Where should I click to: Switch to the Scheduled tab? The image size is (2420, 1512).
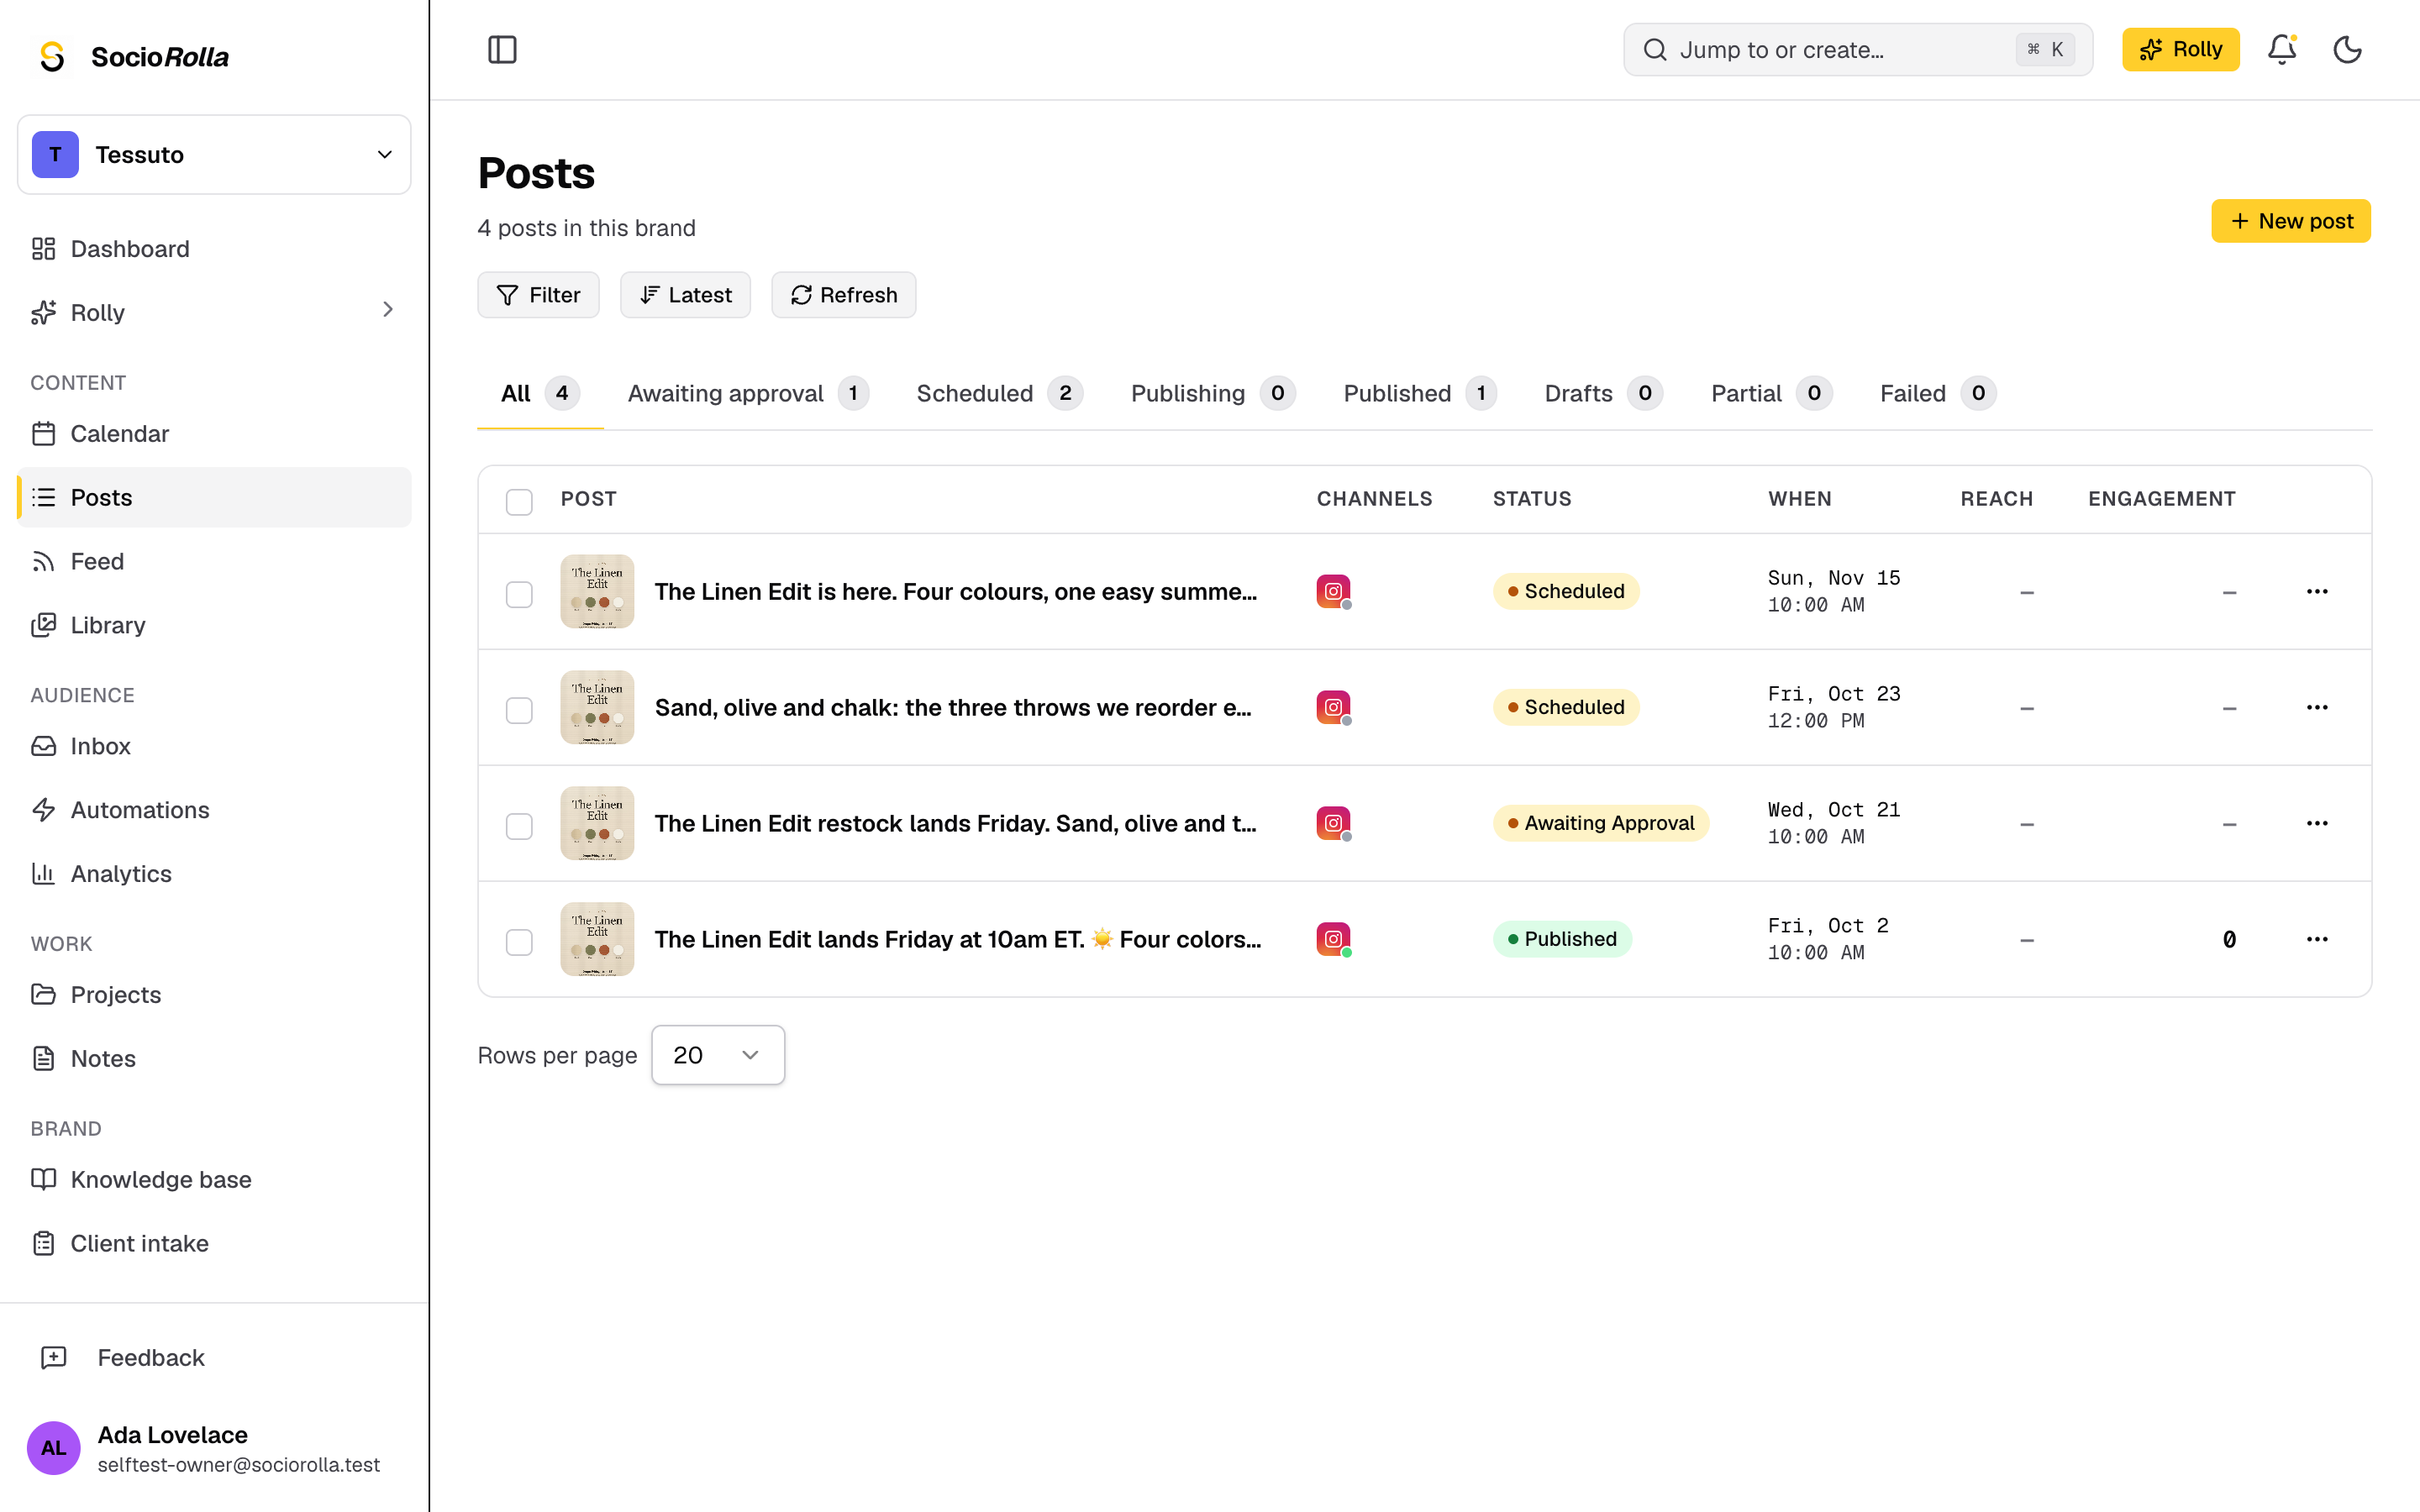999,393
